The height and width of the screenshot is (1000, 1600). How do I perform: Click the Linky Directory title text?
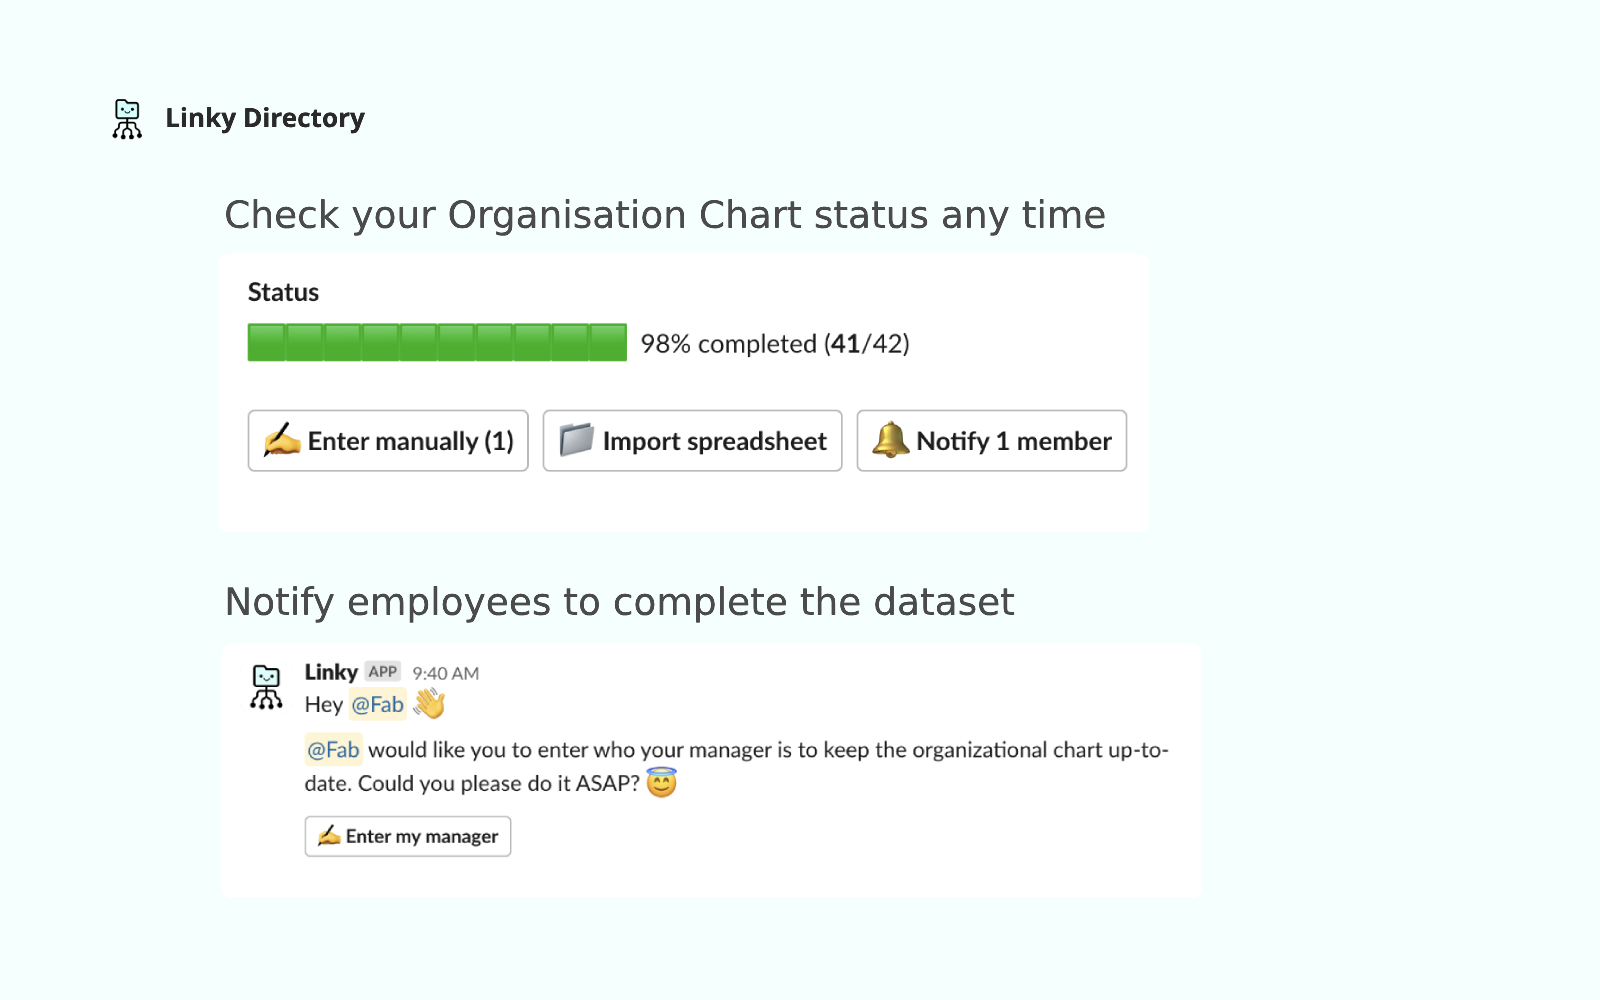[265, 118]
